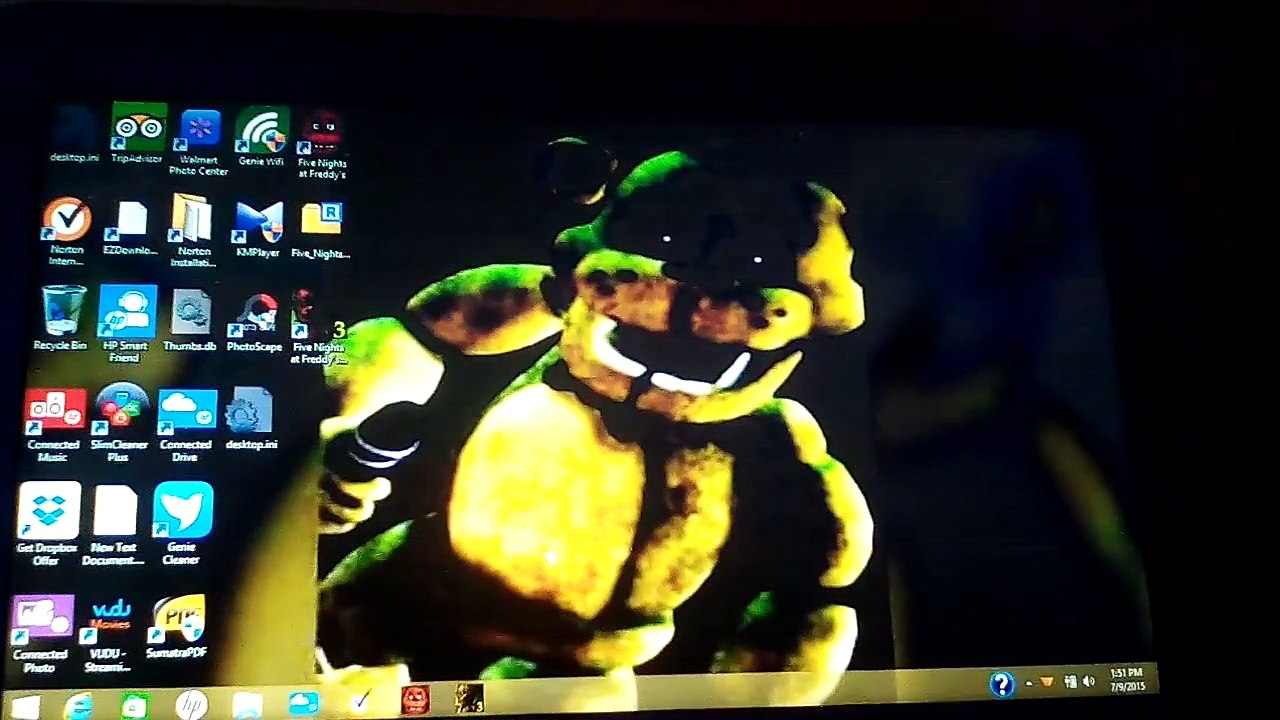Open the clock showing 1:51 PM
The width and height of the screenshot is (1280, 720).
(x=1127, y=679)
